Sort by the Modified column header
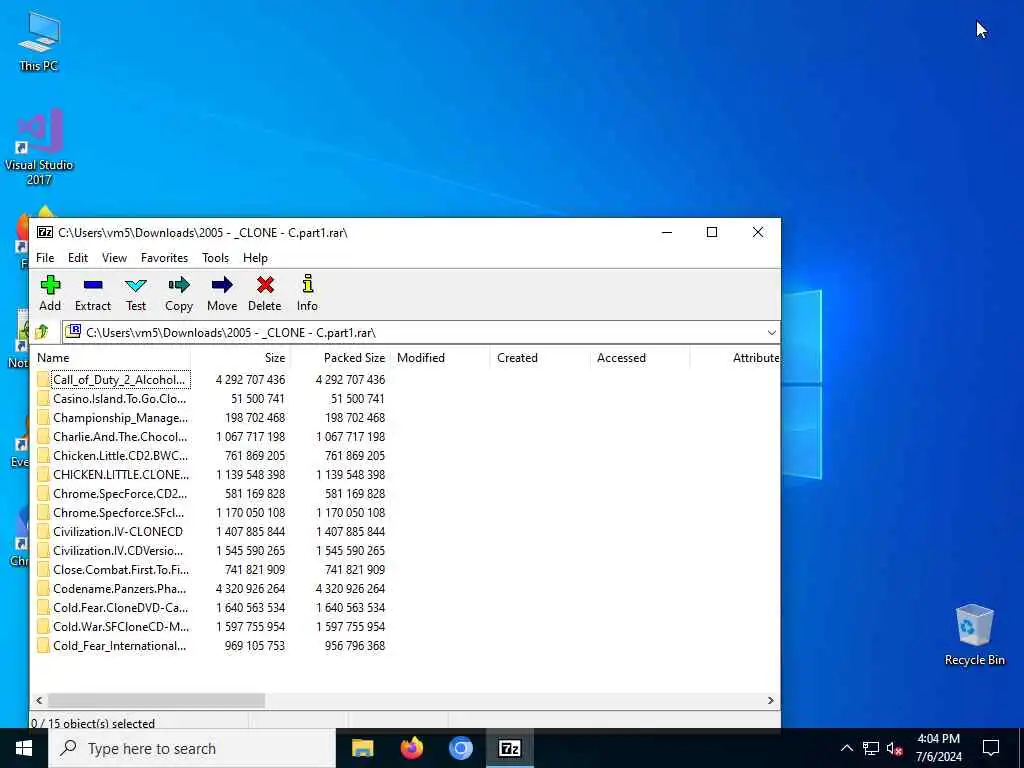The width and height of the screenshot is (1024, 768). [440, 358]
